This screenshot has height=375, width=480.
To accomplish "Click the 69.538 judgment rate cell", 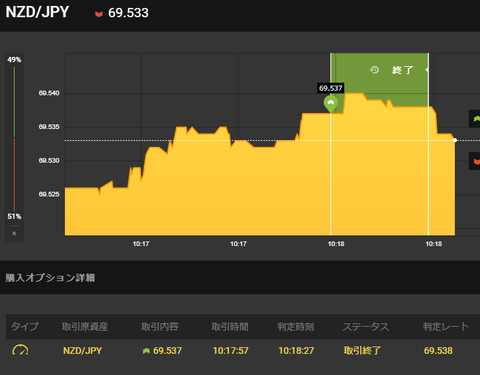I will coord(438,351).
